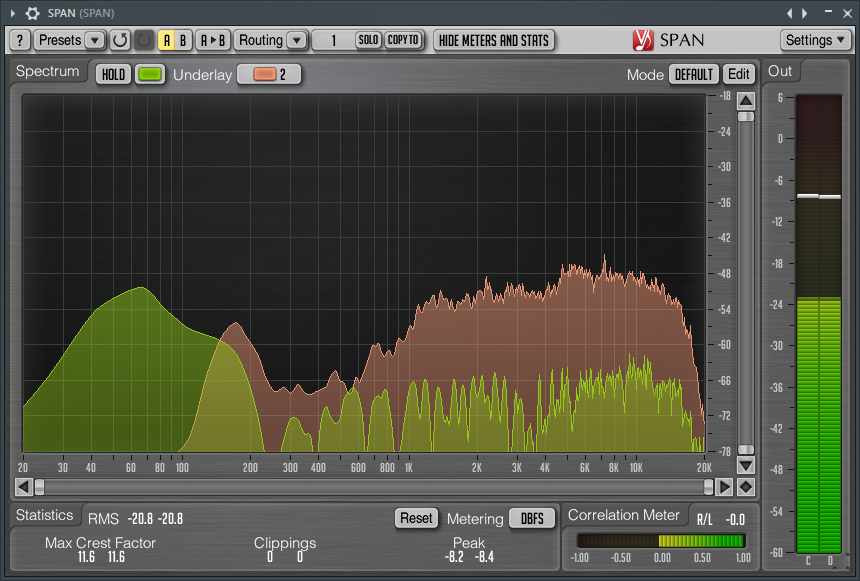The height and width of the screenshot is (581, 860).
Task: Close the SPAN plugin window
Action: click(847, 13)
